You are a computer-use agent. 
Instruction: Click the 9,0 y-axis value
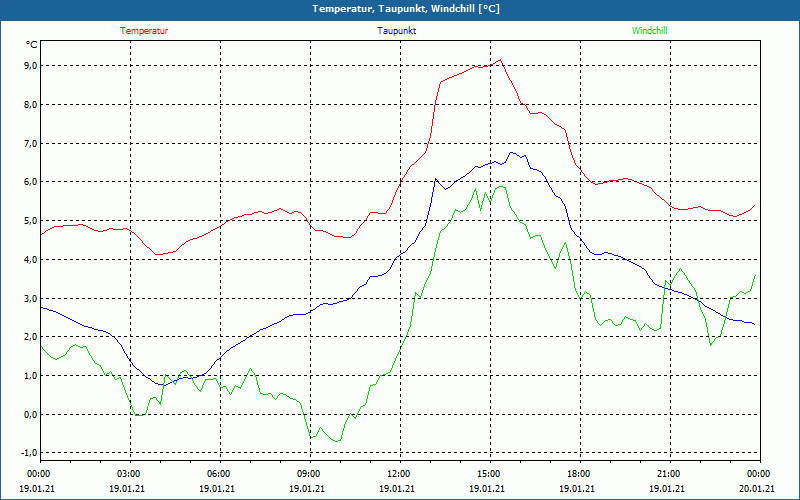(31, 66)
